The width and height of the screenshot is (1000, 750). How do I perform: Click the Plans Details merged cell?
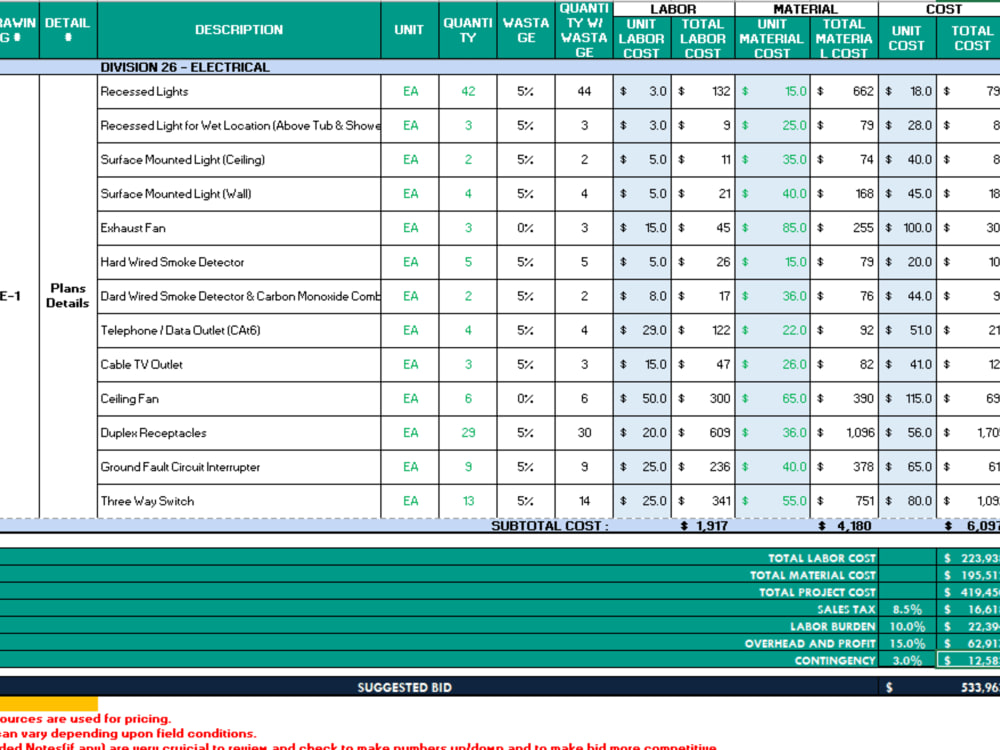click(x=68, y=296)
